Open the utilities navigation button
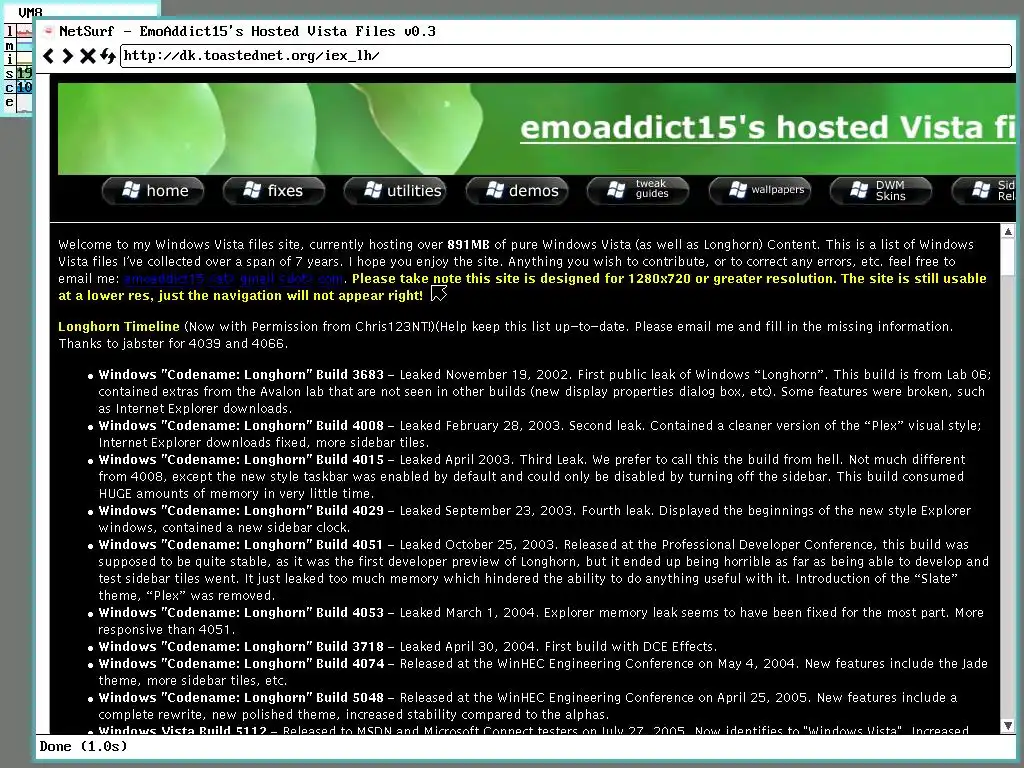Viewport: 1024px width, 768px height. (395, 191)
